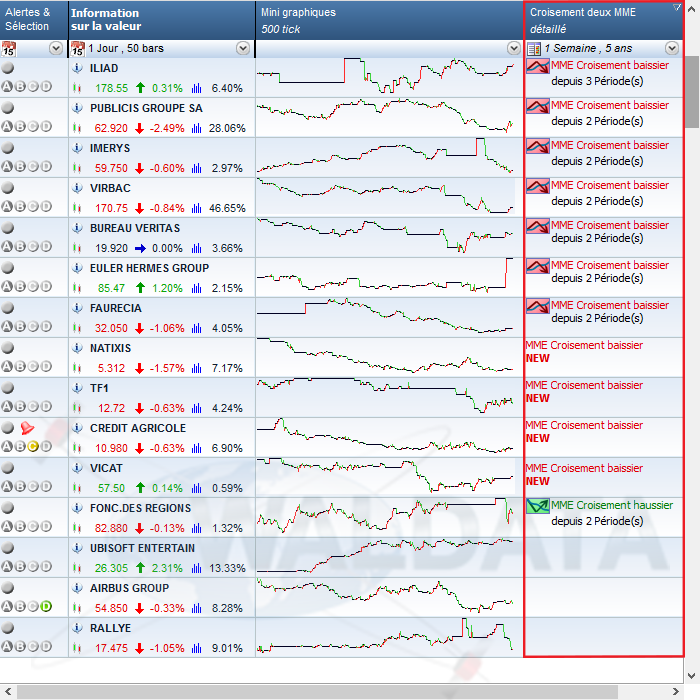Toggle grey round marker for IMERYS

tap(8, 148)
